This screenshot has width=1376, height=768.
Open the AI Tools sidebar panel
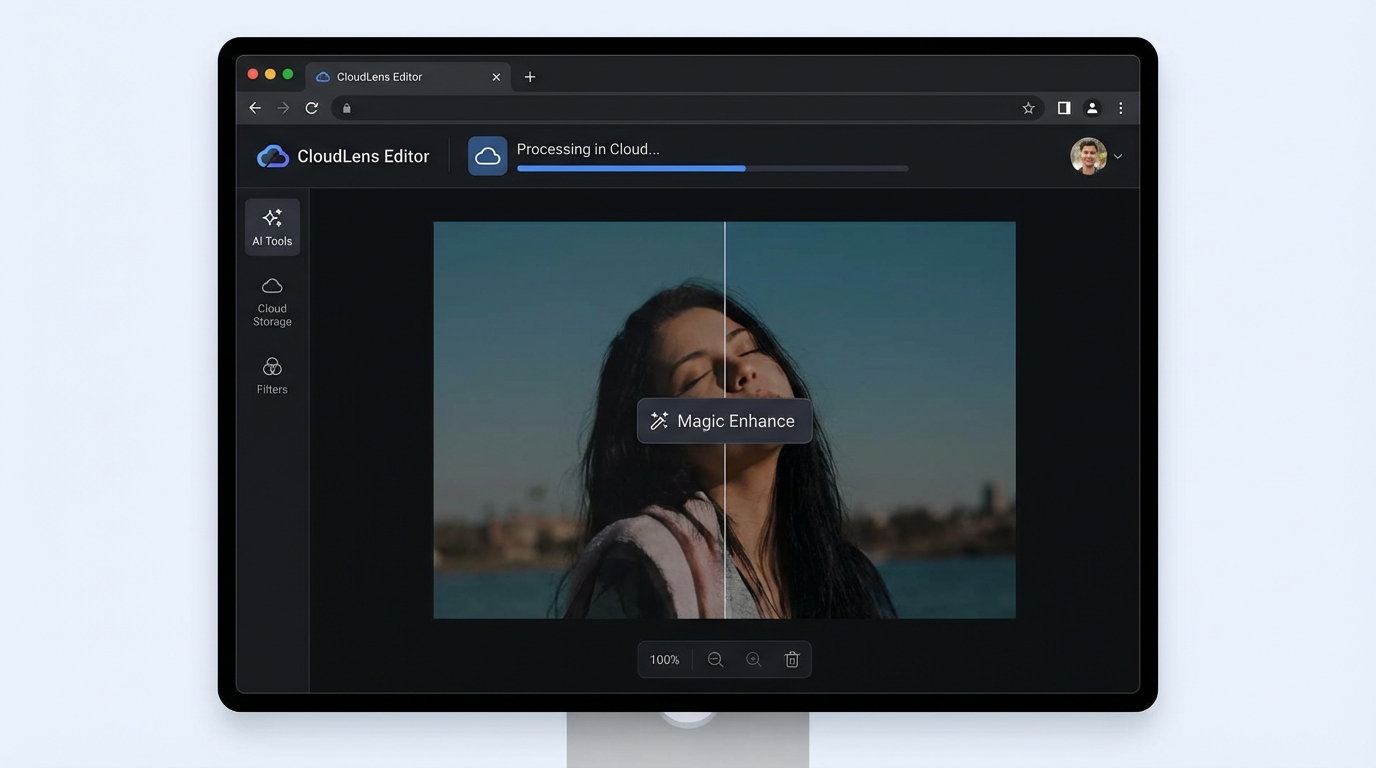272,227
